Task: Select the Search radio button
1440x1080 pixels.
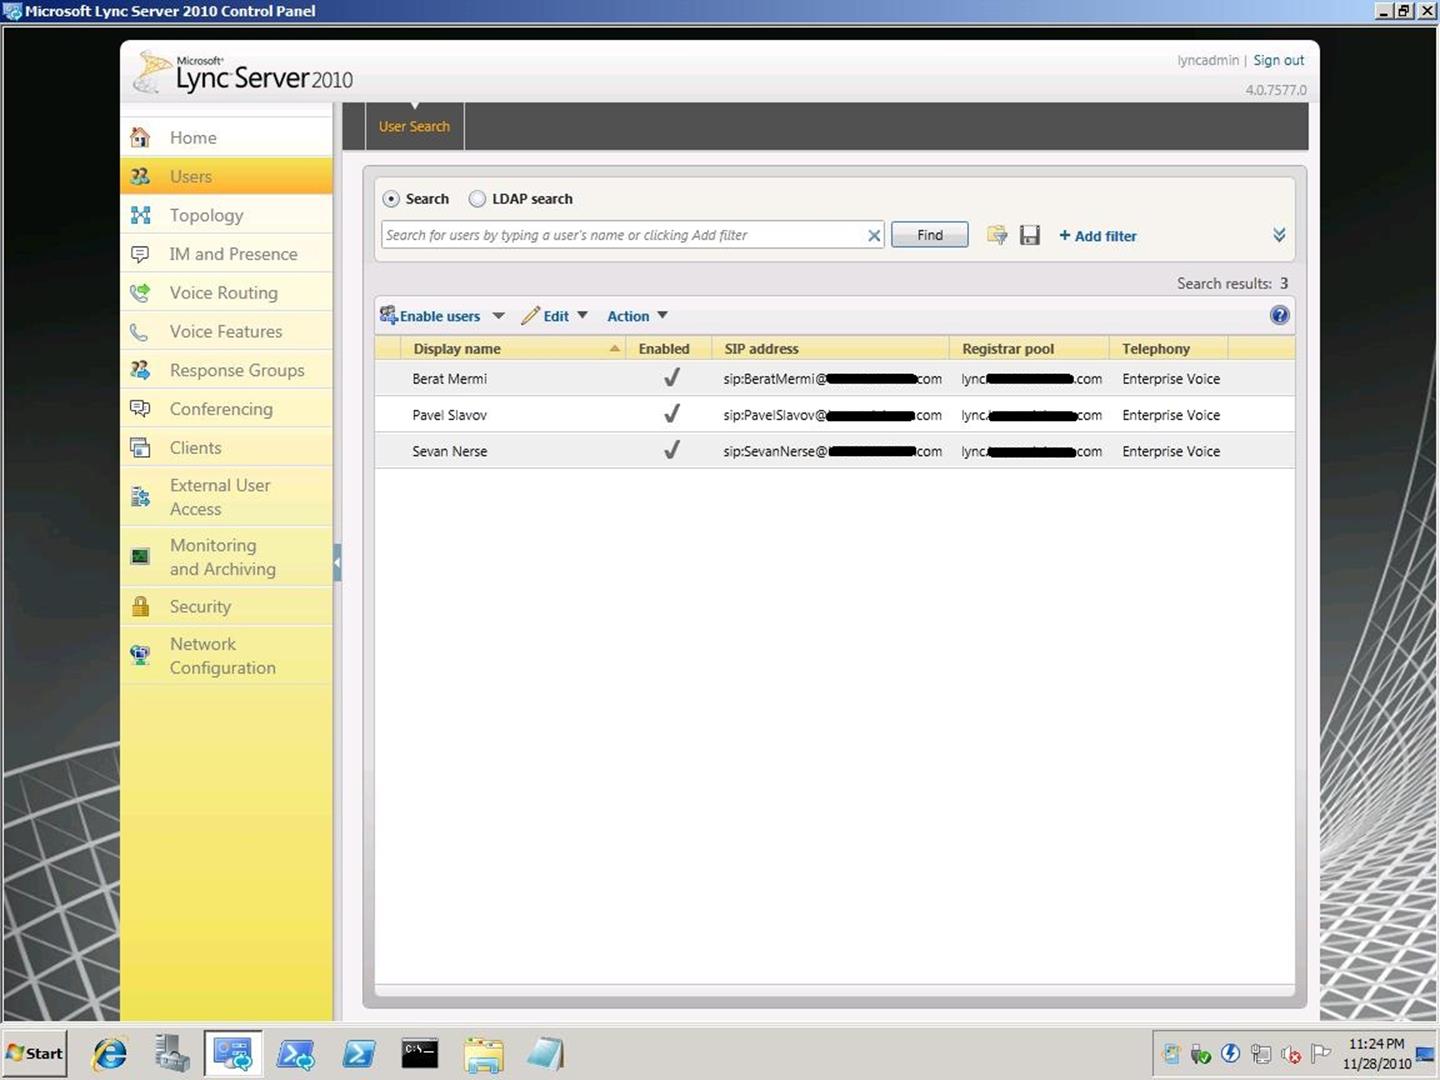Action: pos(392,199)
